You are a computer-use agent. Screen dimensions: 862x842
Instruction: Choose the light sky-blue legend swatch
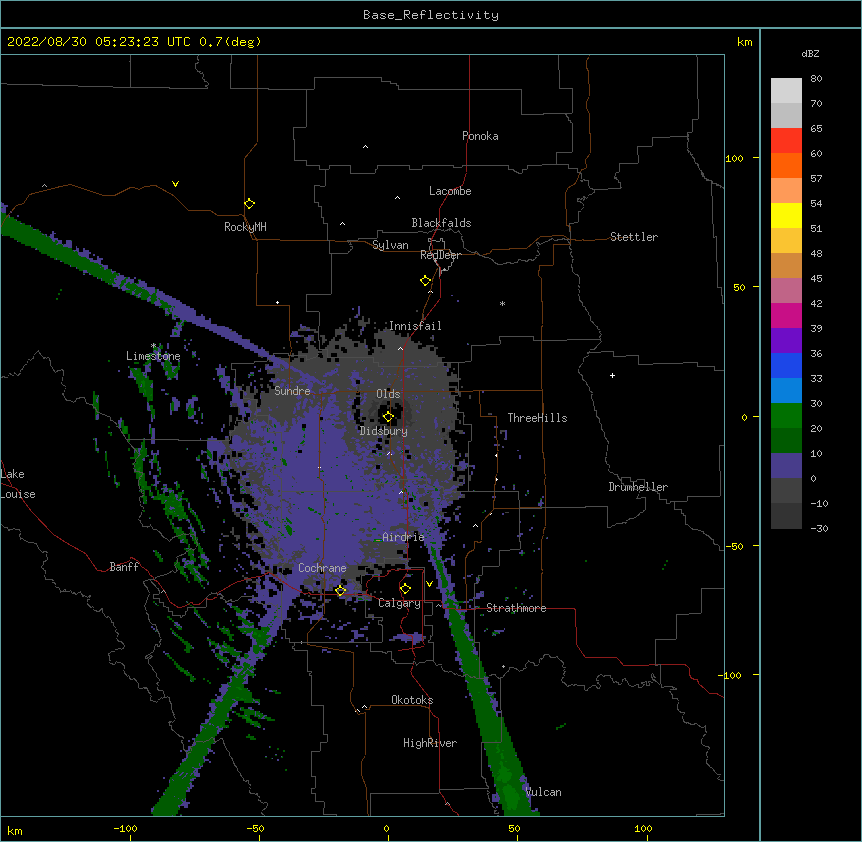click(786, 391)
